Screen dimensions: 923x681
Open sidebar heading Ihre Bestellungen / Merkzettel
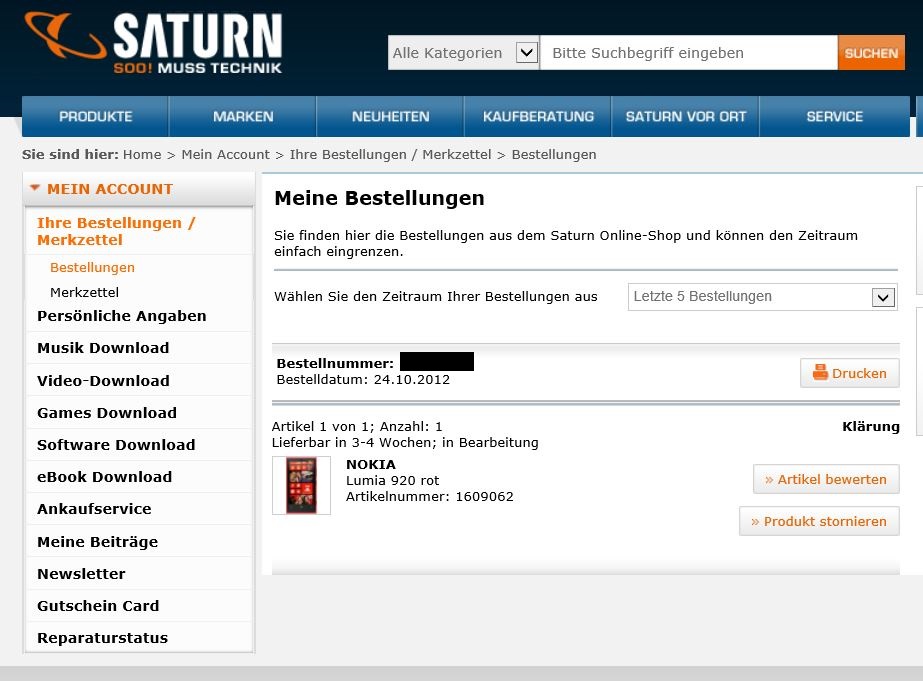tap(116, 231)
